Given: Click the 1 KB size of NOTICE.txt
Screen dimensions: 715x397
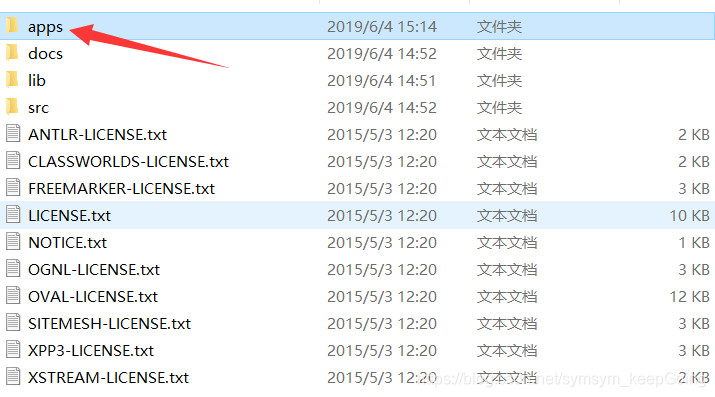Looking at the screenshot, I should [694, 242].
